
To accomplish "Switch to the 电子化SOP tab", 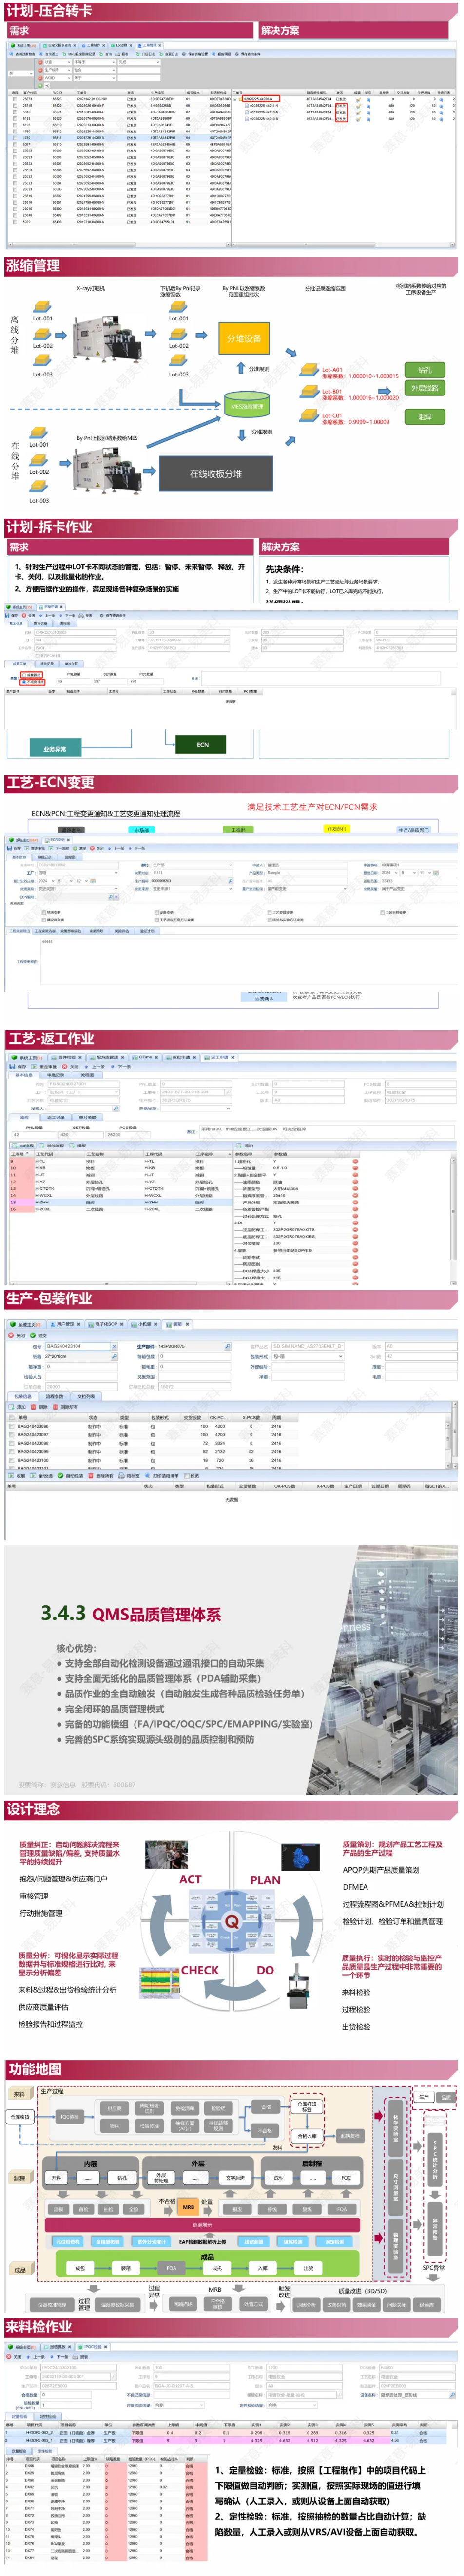I will tap(106, 1324).
